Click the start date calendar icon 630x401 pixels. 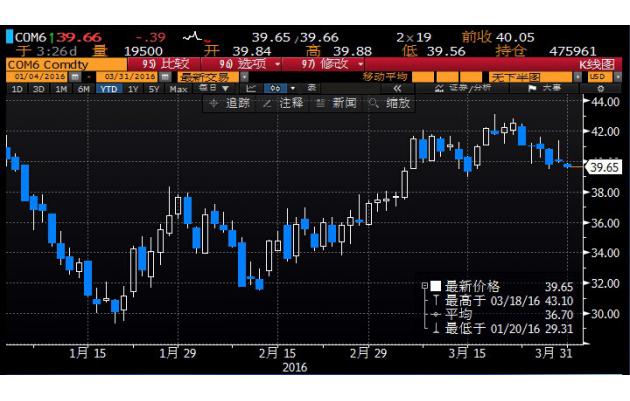pos(76,77)
